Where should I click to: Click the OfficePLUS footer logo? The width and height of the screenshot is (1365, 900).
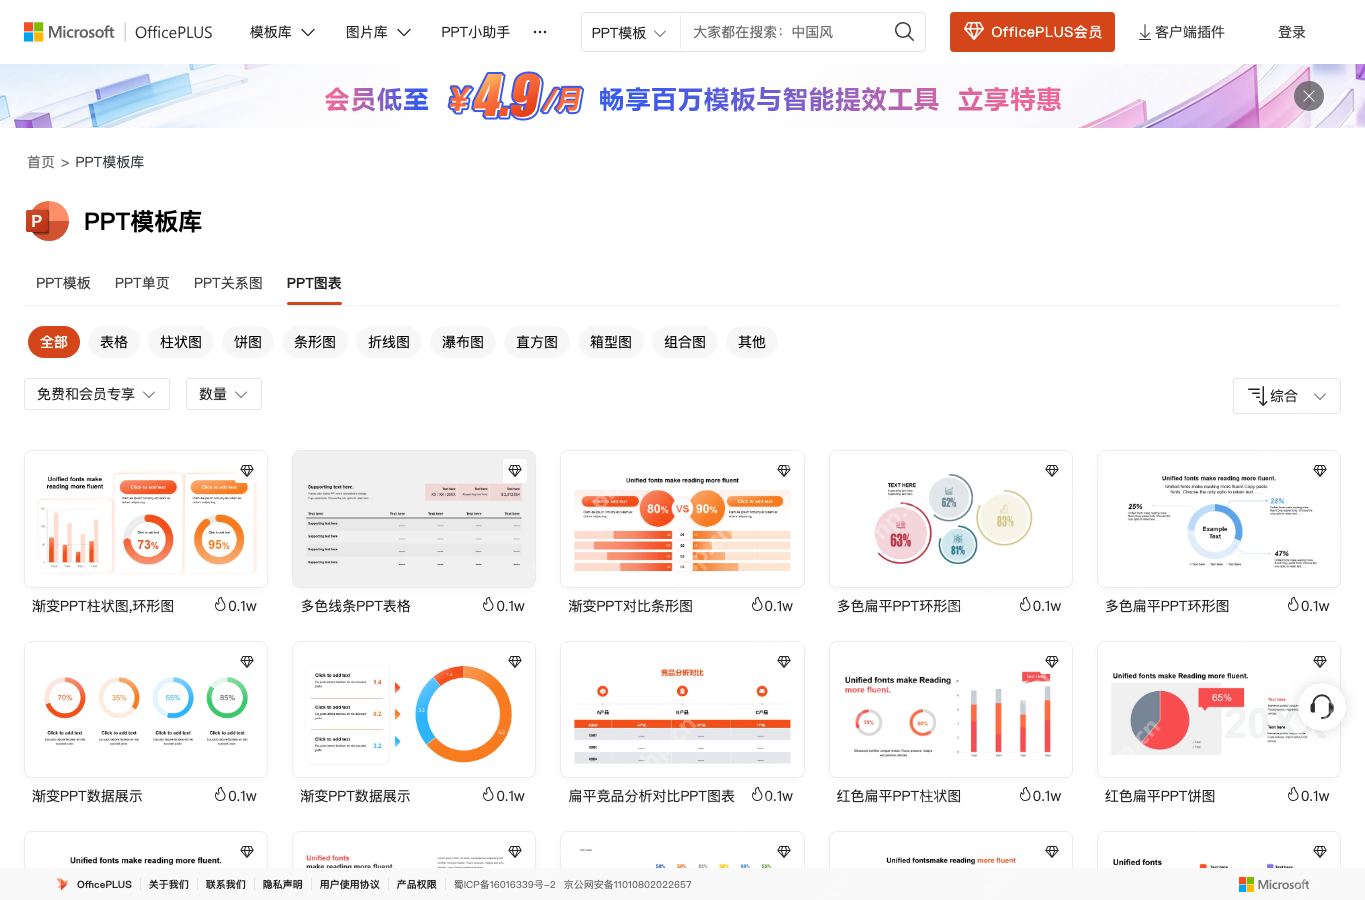click(x=94, y=884)
